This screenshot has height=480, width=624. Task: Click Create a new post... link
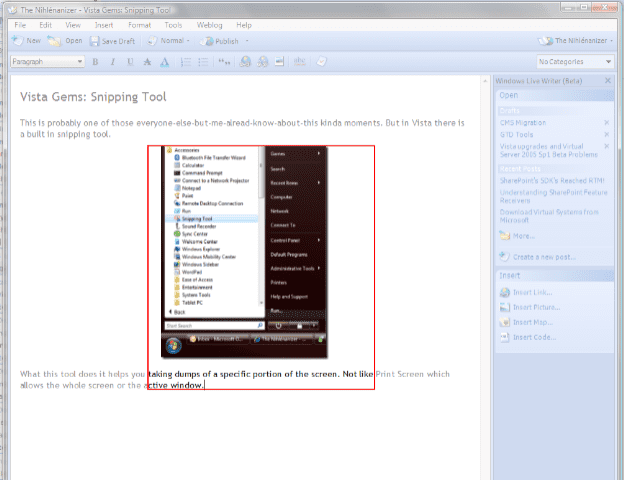coord(538,257)
